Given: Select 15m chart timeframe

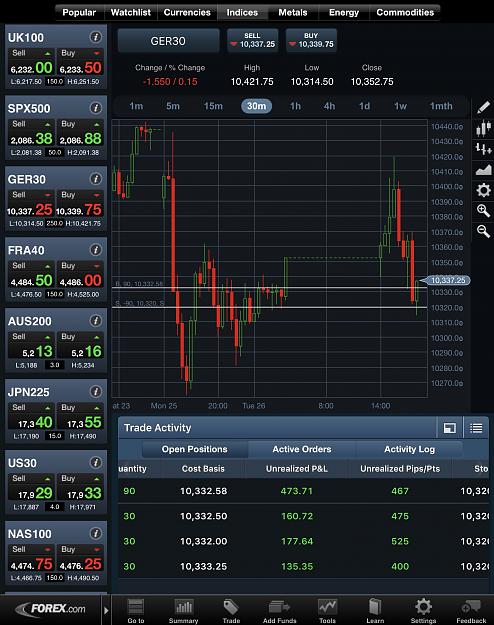Looking at the screenshot, I should (213, 106).
